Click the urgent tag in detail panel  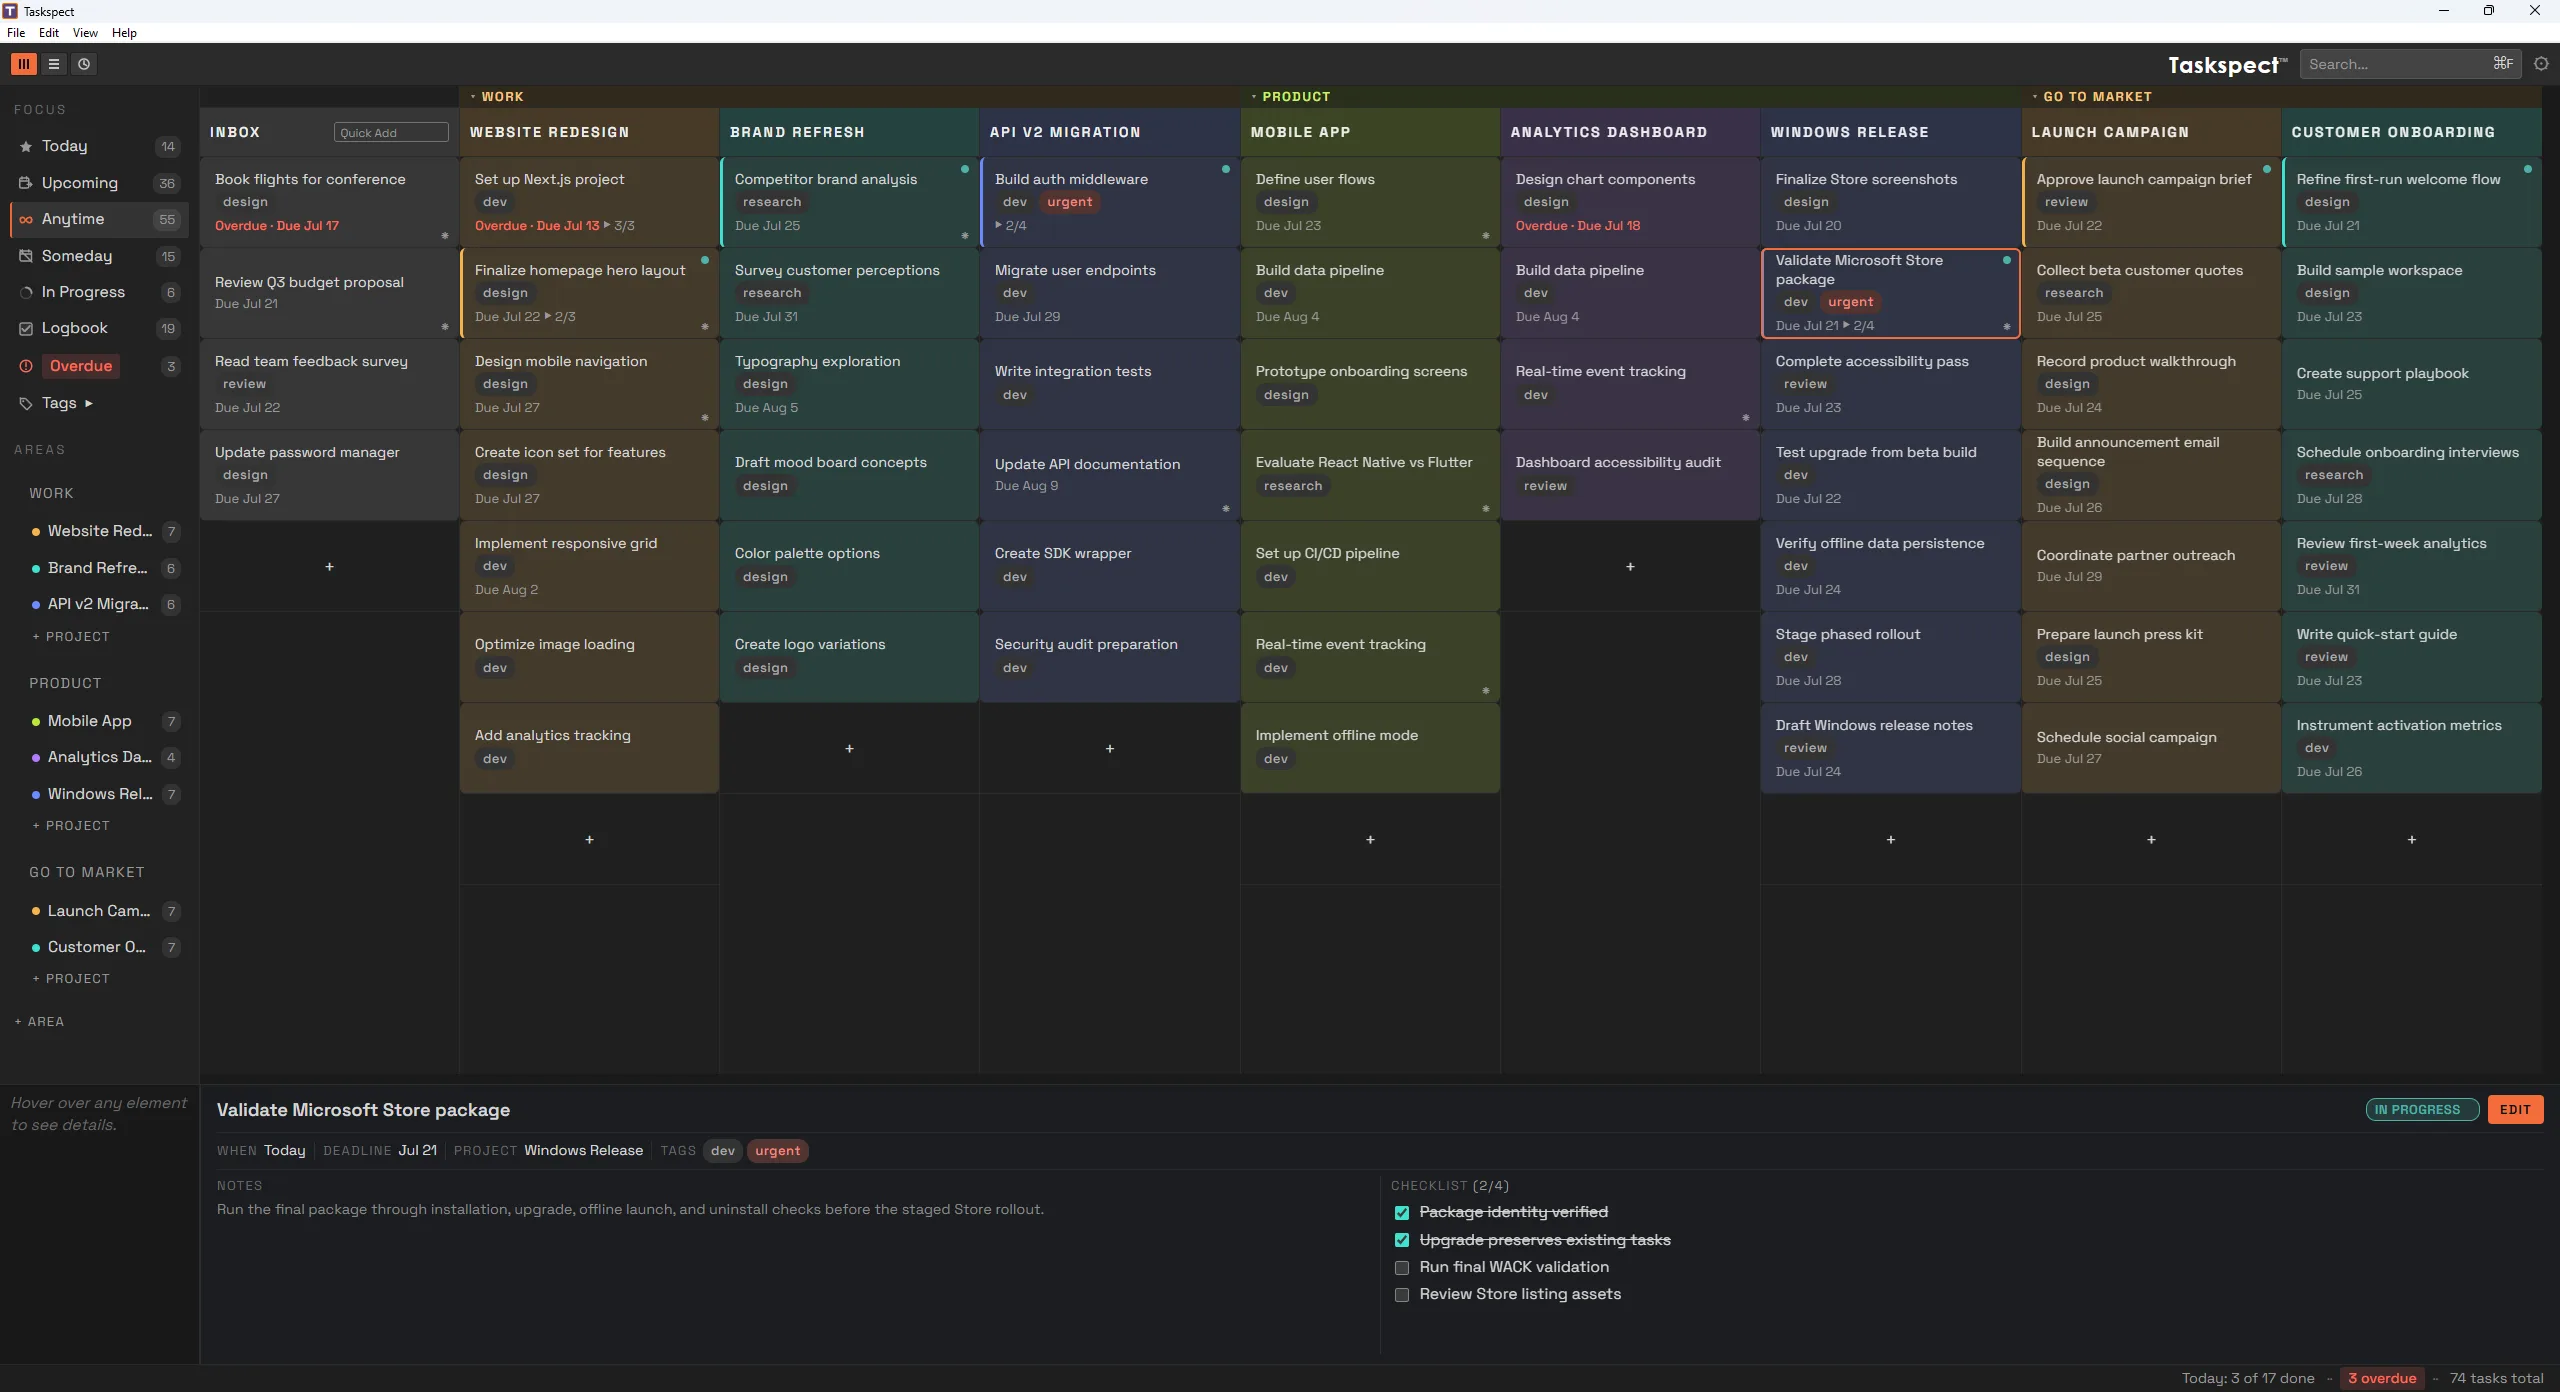click(x=777, y=1151)
